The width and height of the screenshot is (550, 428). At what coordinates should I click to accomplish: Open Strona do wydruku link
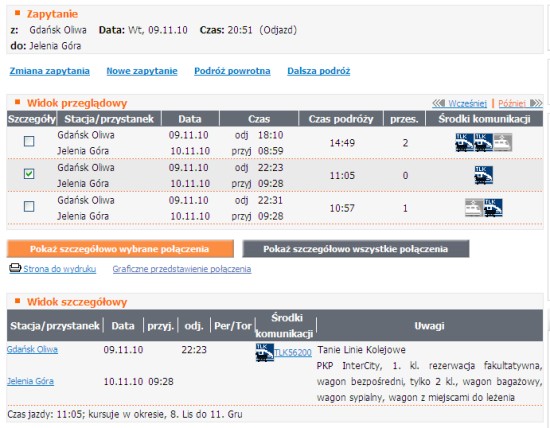[60, 269]
